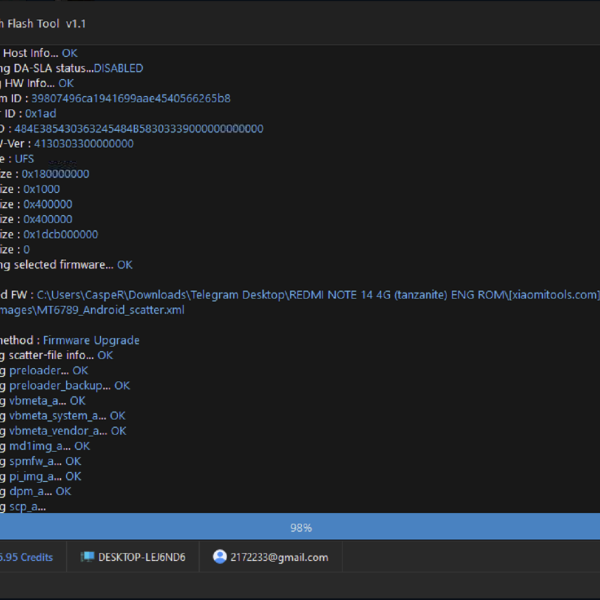Click the computer icon beside DESKTOP-LEJ6ND6
This screenshot has height=600, width=600.
pos(87,557)
